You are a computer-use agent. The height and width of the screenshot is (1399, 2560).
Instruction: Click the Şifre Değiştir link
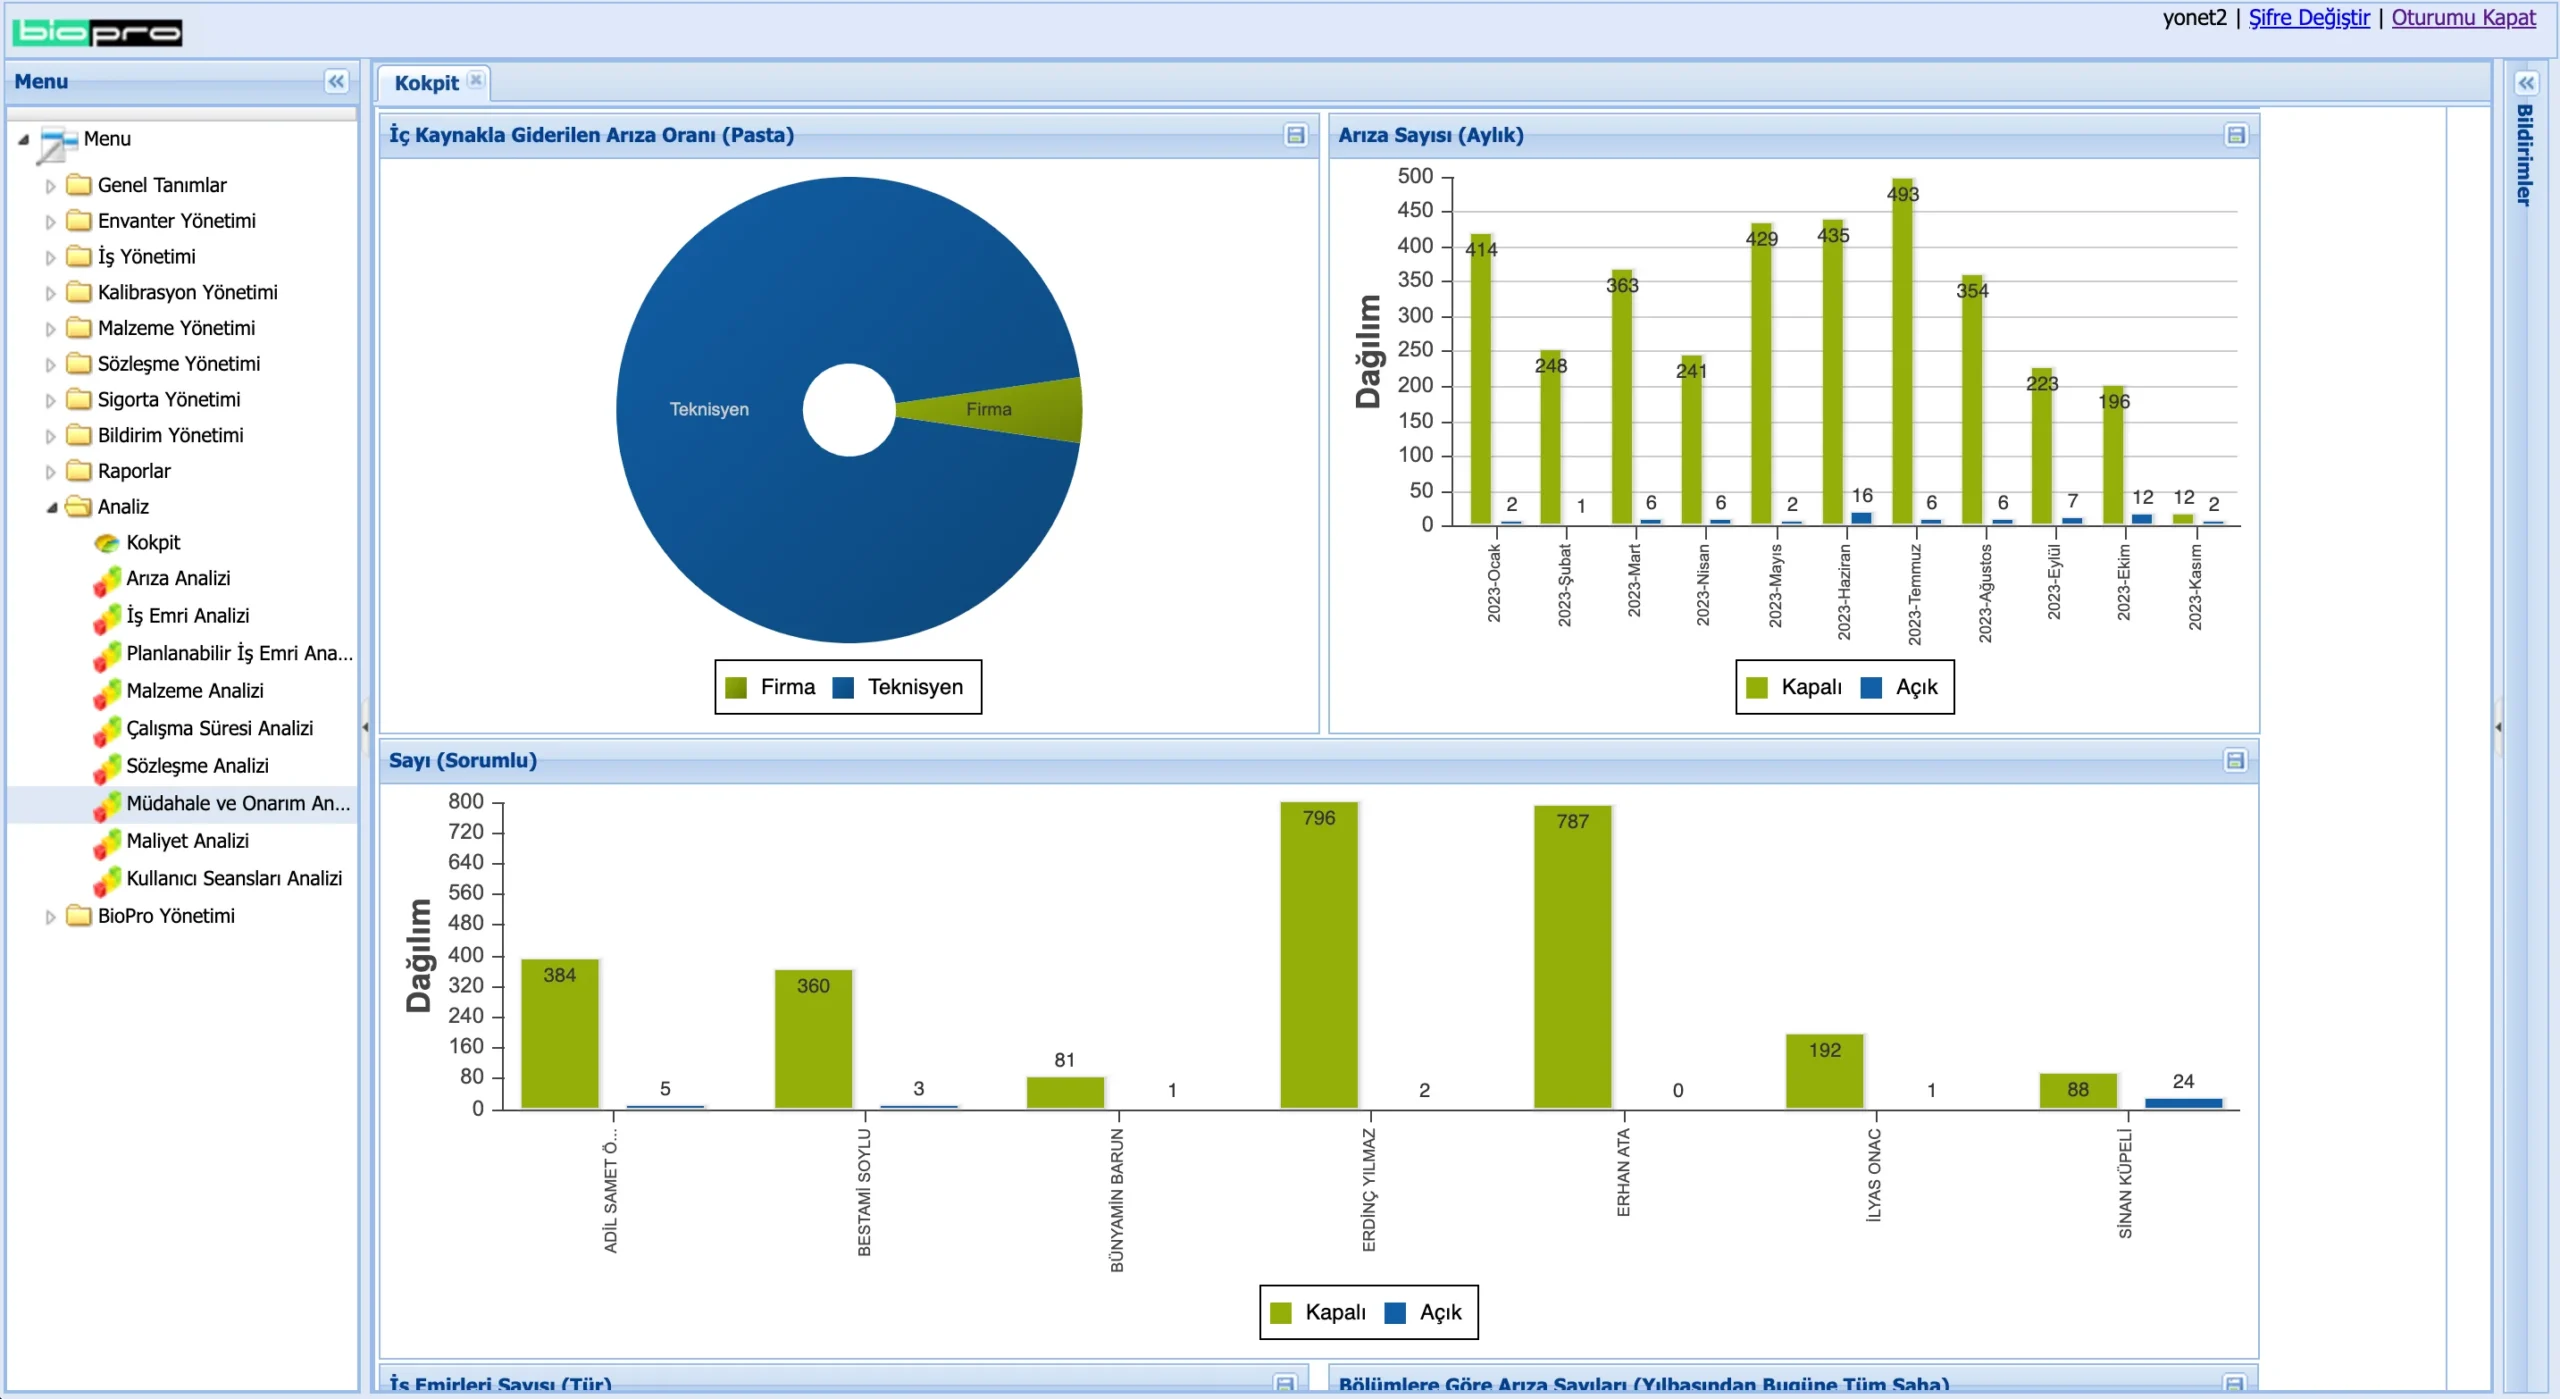(x=2309, y=18)
